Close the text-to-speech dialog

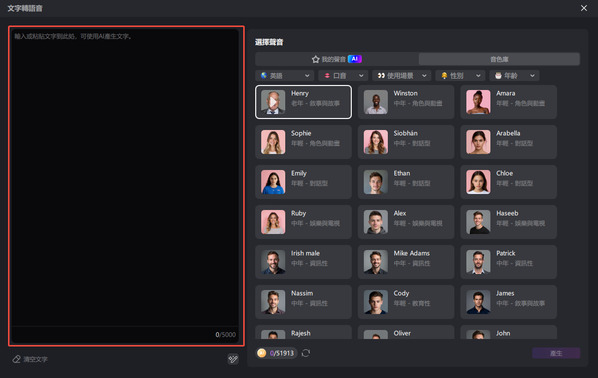pyautogui.click(x=584, y=8)
